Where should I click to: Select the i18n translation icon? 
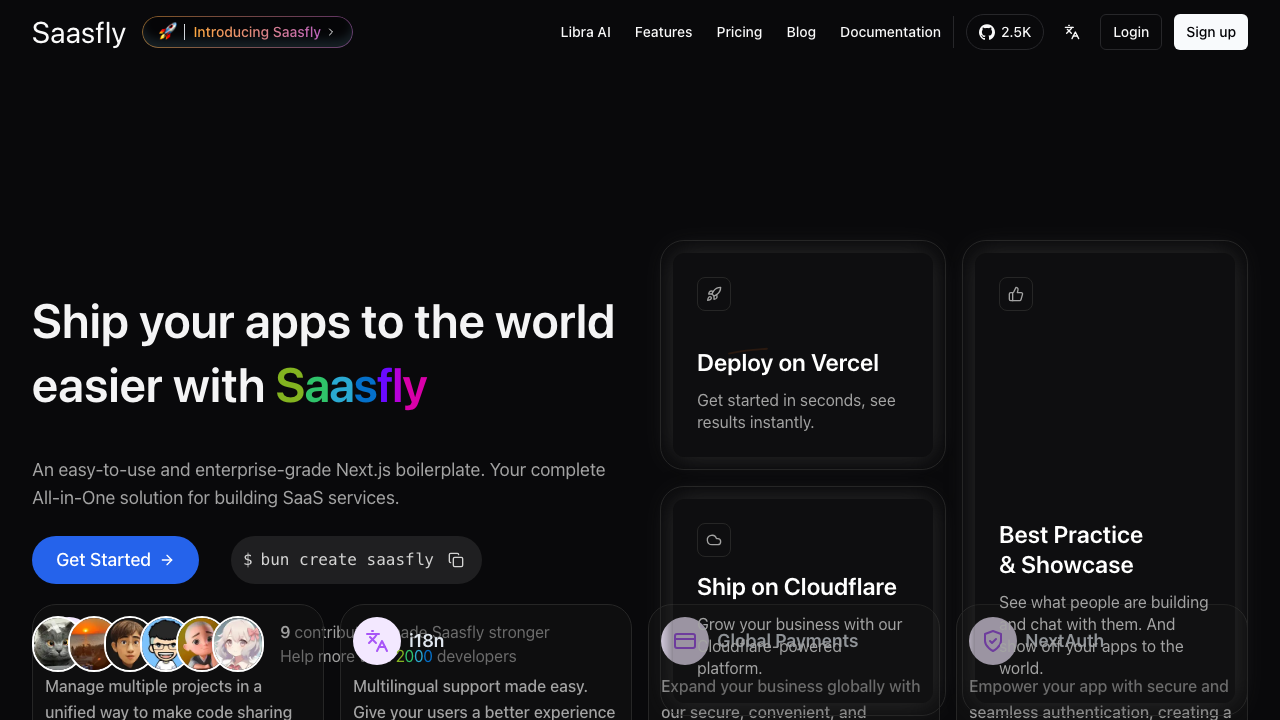pos(376,640)
